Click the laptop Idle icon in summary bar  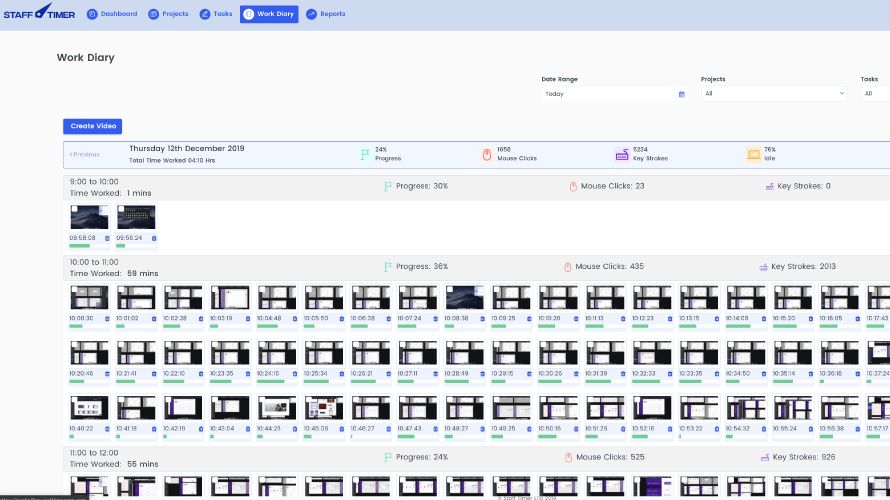click(753, 154)
